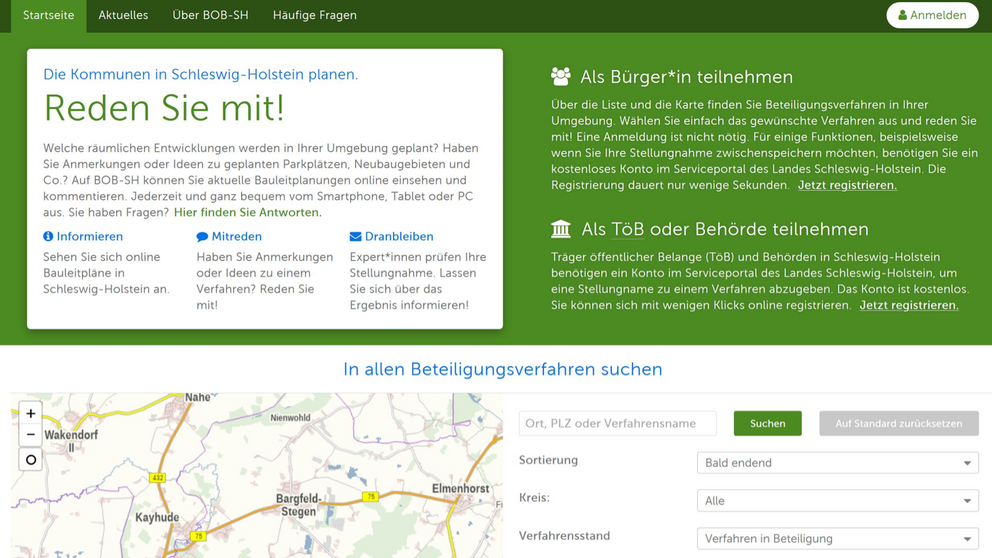Click the TöB abbreviation in the heading
The width and height of the screenshot is (992, 558).
pyautogui.click(x=628, y=229)
